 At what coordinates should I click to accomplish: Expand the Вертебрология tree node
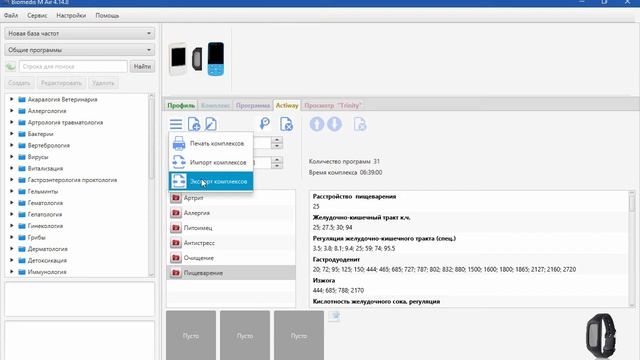11,145
